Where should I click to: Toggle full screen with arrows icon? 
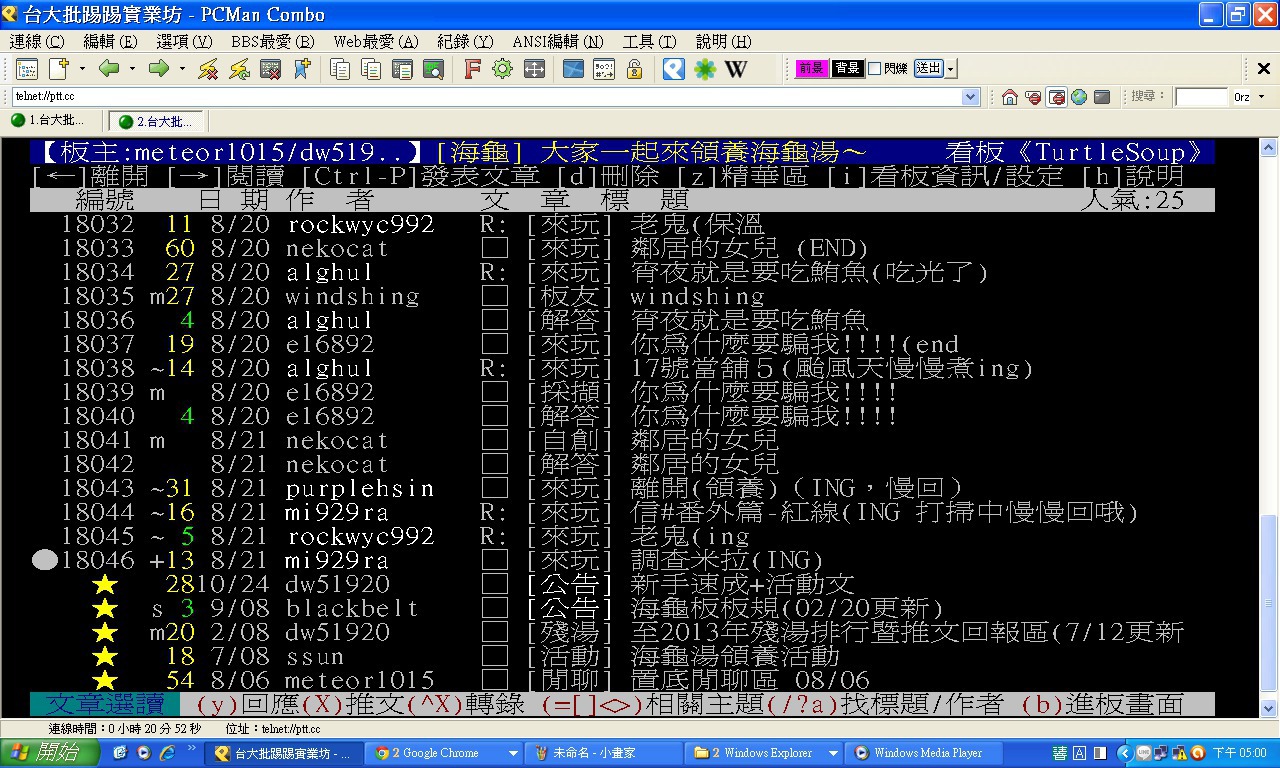coord(534,69)
